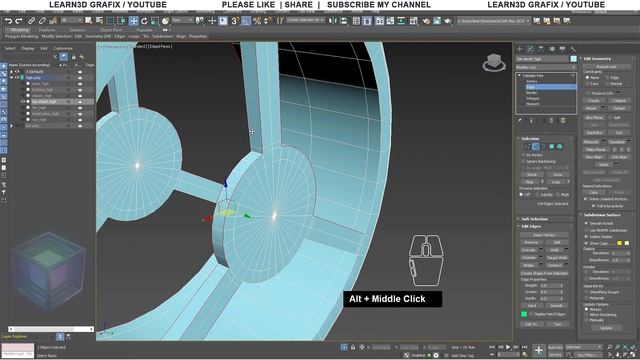Screen dimensions: 640x360
Task: Toggle Full Interactivity checkbox
Action: [593, 206]
